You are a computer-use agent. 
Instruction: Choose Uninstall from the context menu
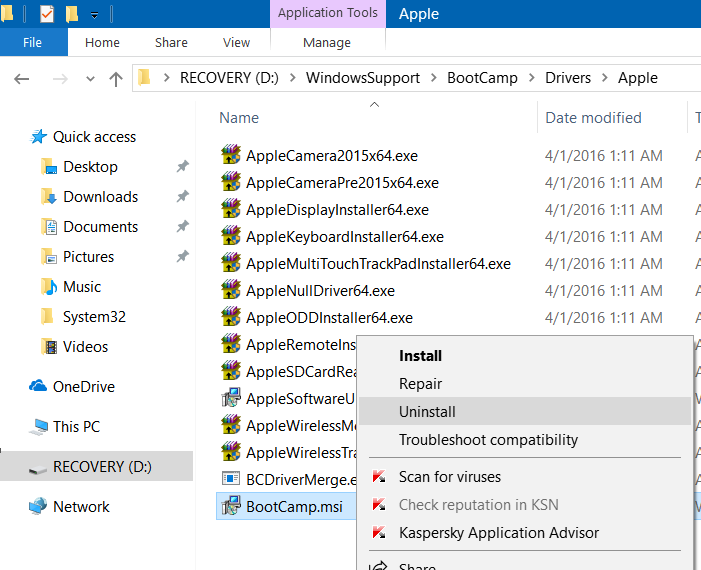click(427, 412)
